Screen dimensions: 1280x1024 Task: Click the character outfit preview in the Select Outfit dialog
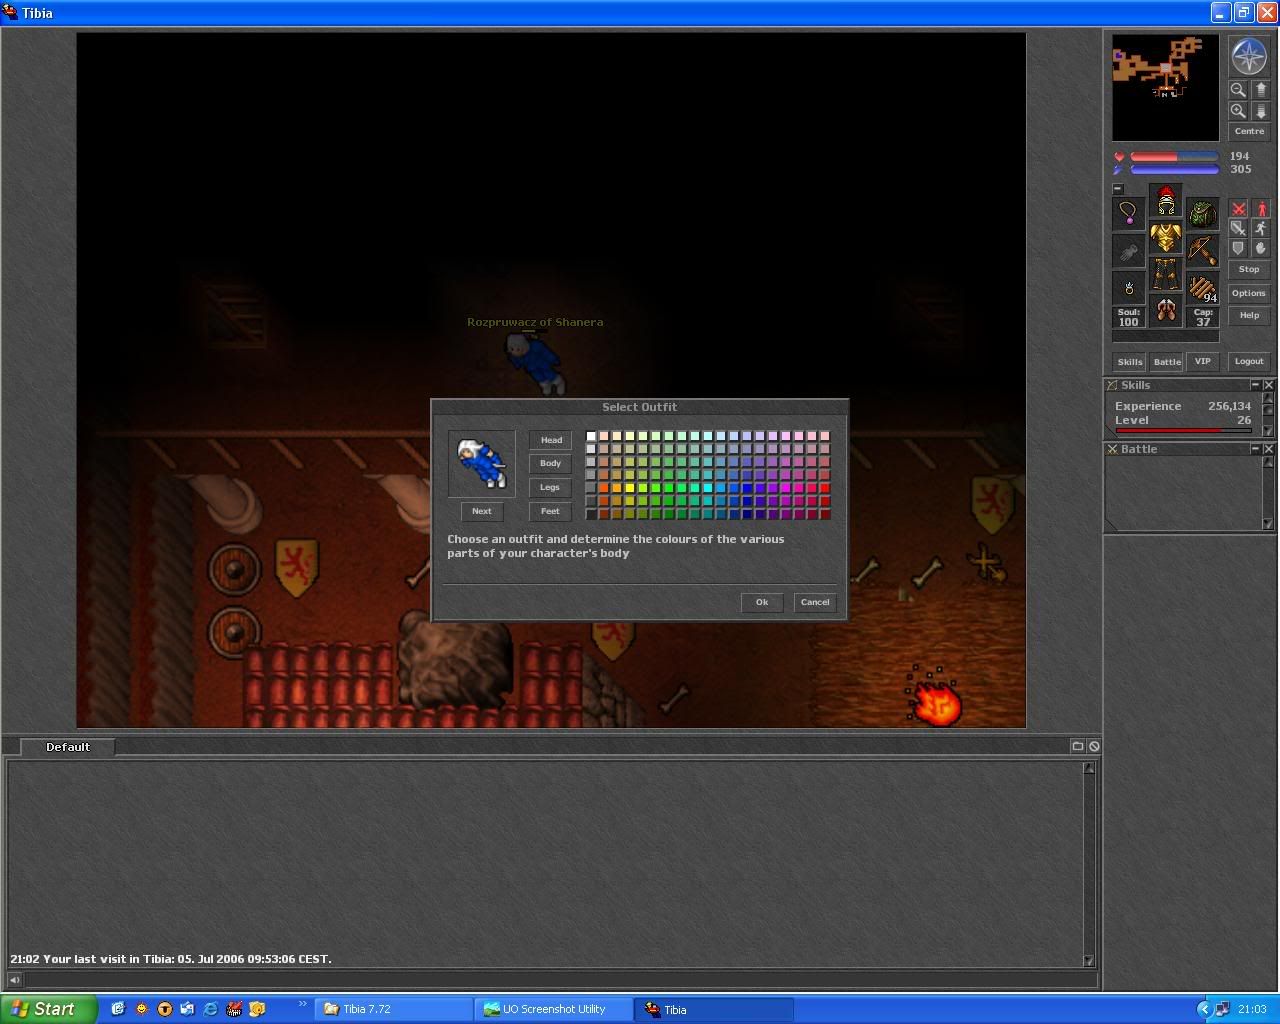click(482, 463)
